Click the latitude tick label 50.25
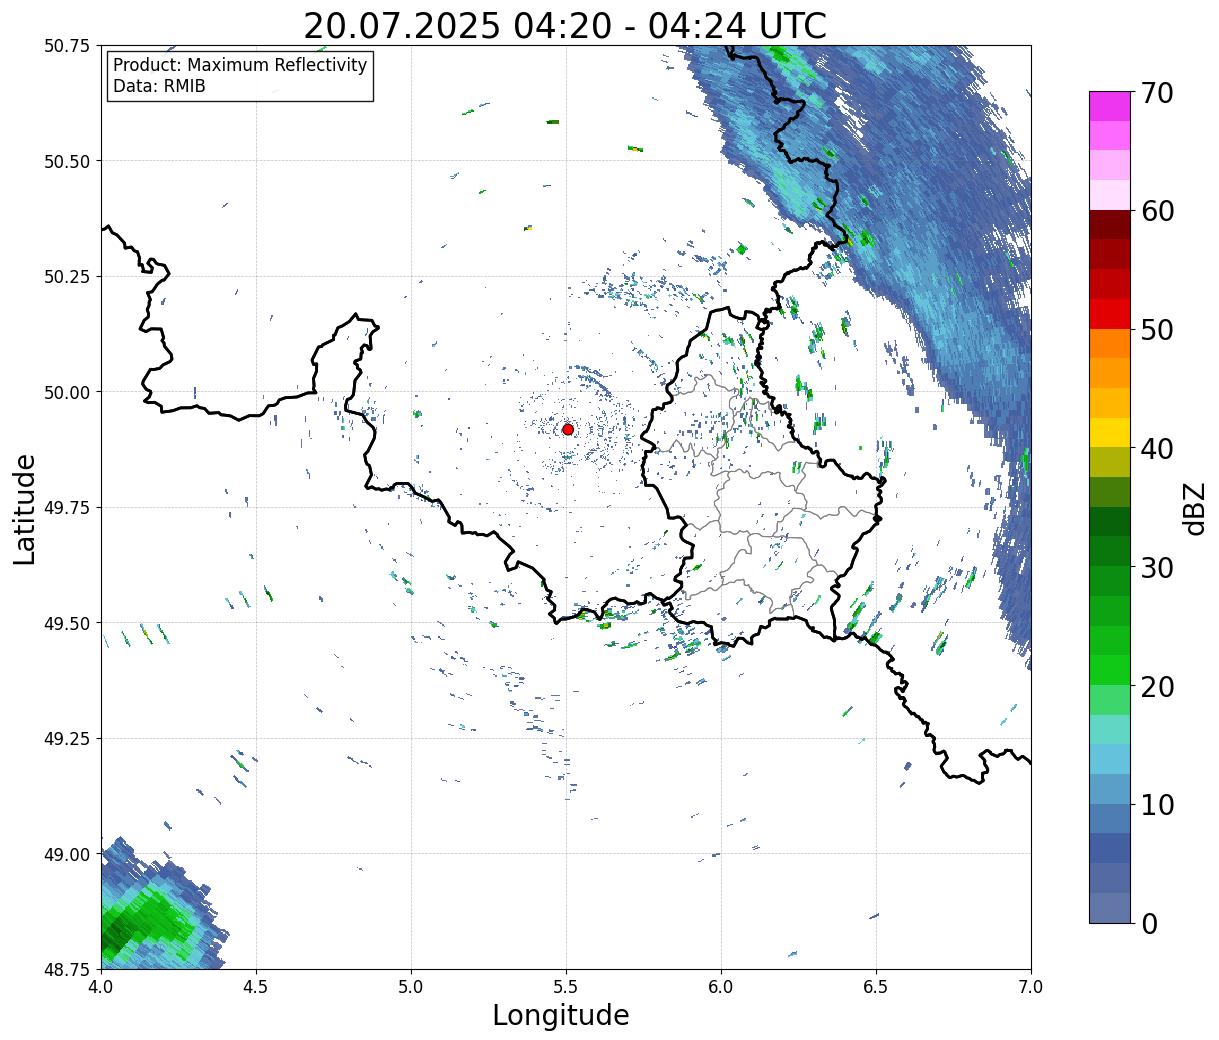Viewport: 1219px width, 1040px height. tap(66, 277)
